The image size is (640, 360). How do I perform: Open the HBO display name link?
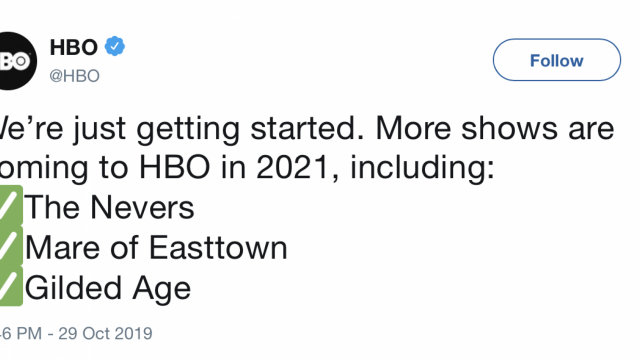[73, 47]
